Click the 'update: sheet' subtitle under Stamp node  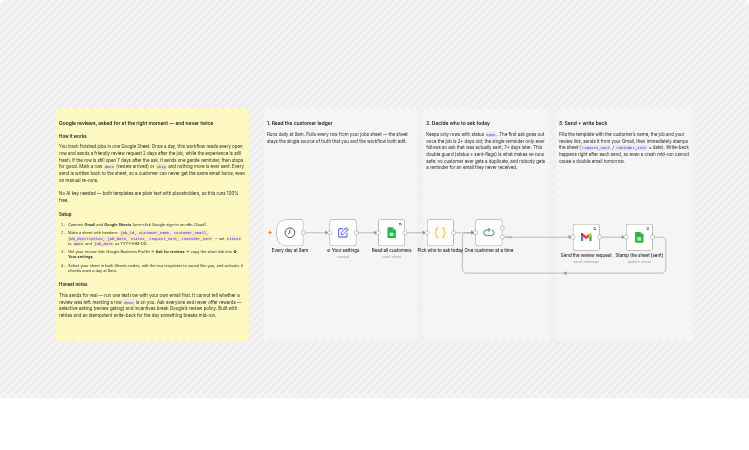[x=639, y=262]
